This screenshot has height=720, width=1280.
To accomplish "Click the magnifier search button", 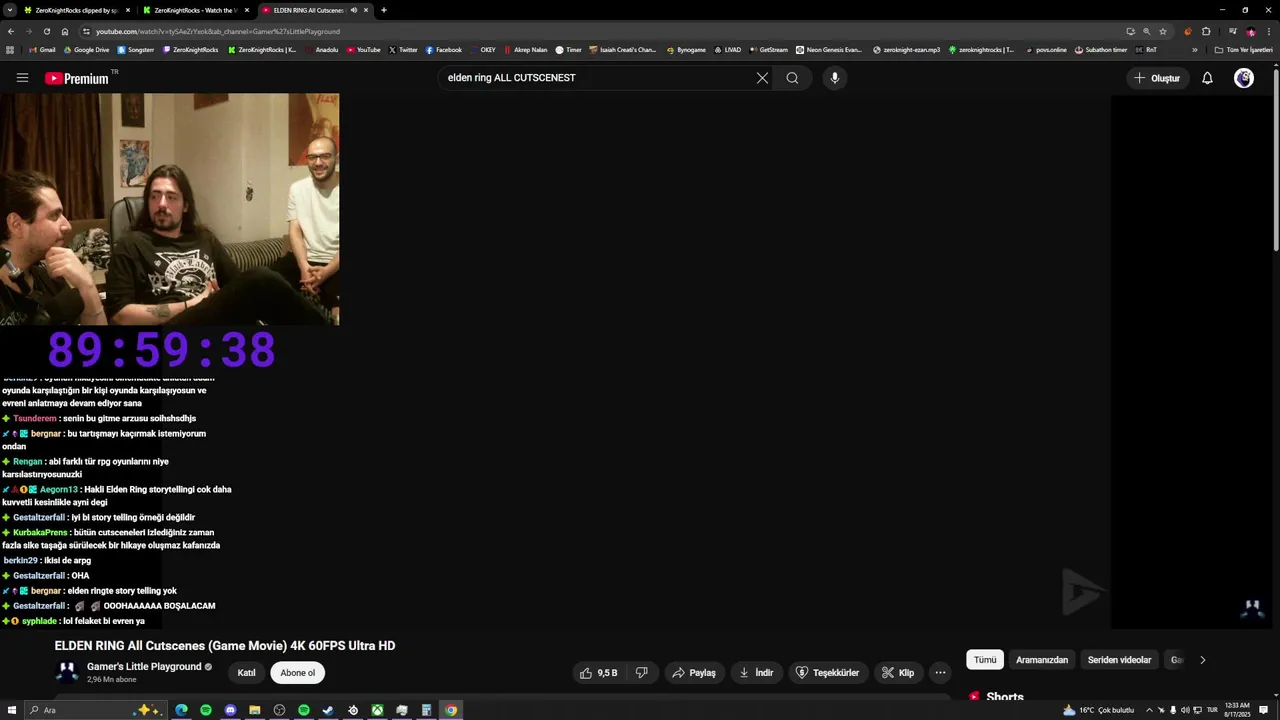I will pos(792,78).
